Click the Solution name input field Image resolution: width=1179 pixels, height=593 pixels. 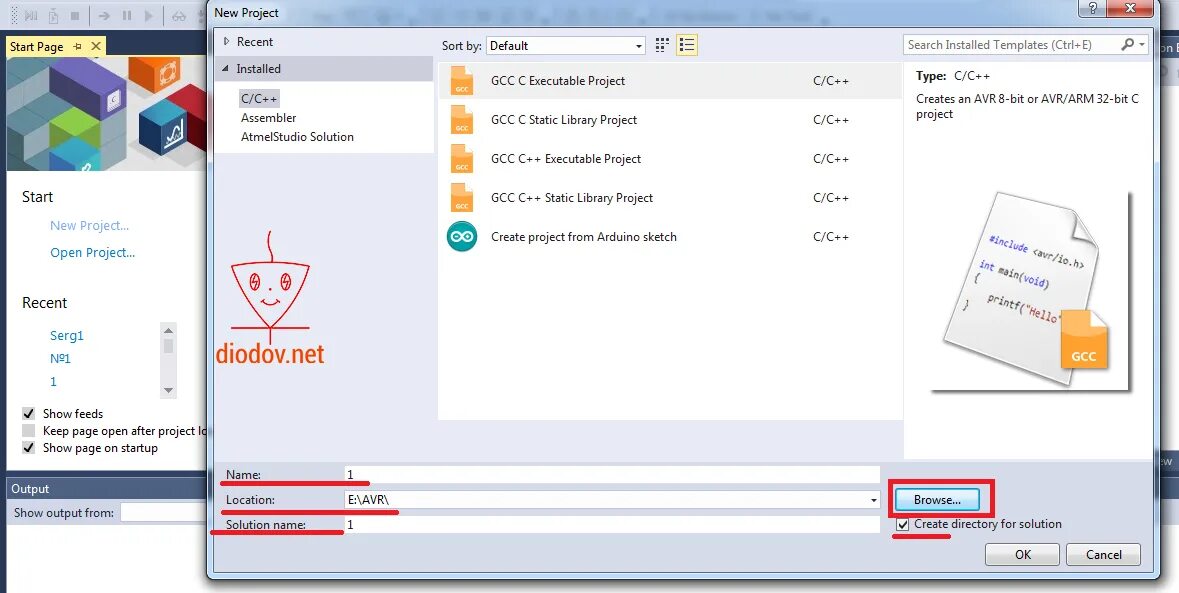pos(611,525)
